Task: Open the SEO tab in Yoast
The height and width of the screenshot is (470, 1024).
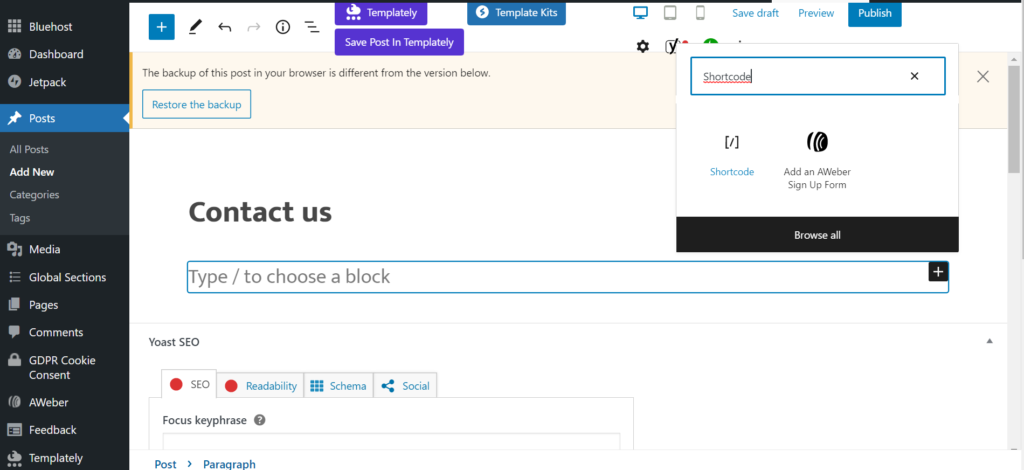Action: pyautogui.click(x=189, y=384)
